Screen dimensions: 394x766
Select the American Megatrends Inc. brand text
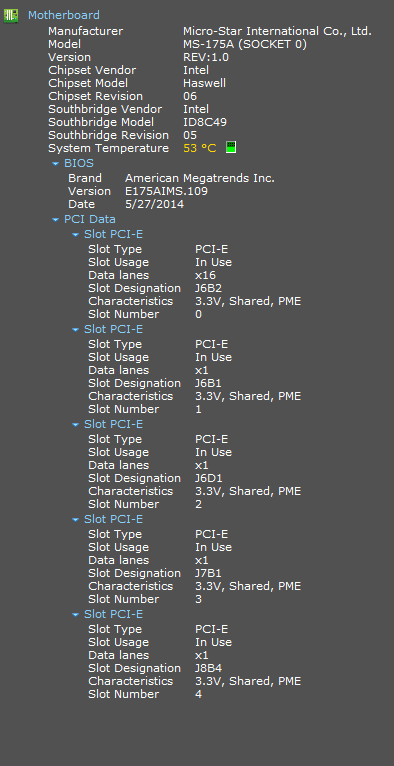point(200,178)
